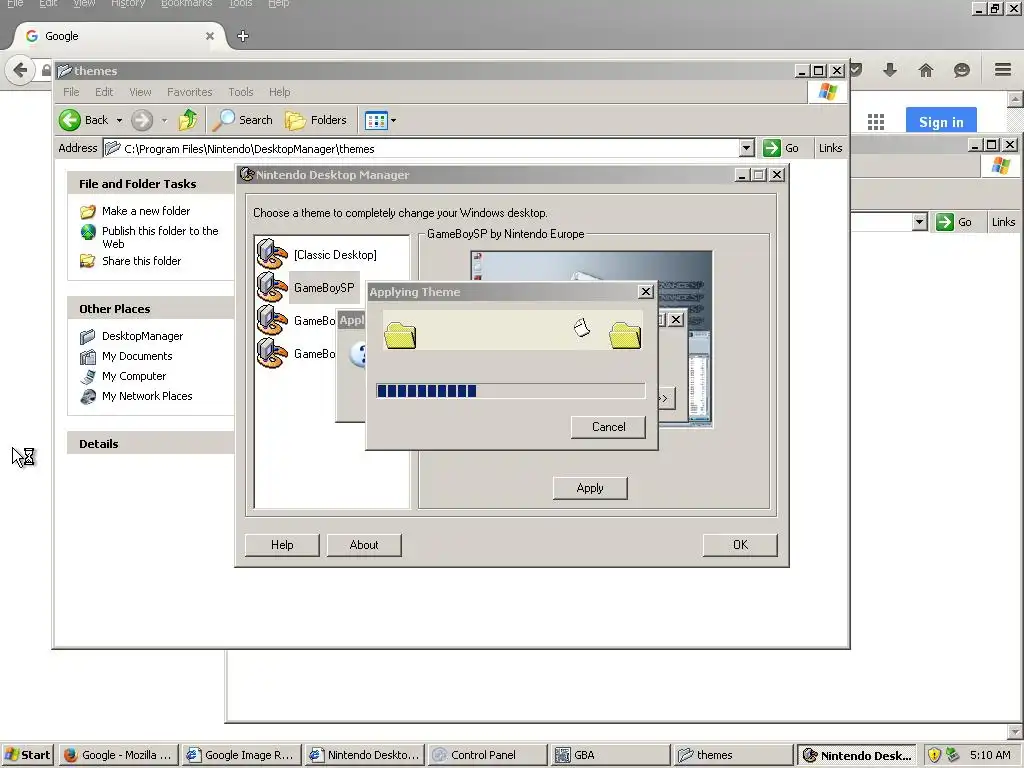Select the [Classic Desktop] theme
The width and height of the screenshot is (1024, 768).
coord(335,255)
